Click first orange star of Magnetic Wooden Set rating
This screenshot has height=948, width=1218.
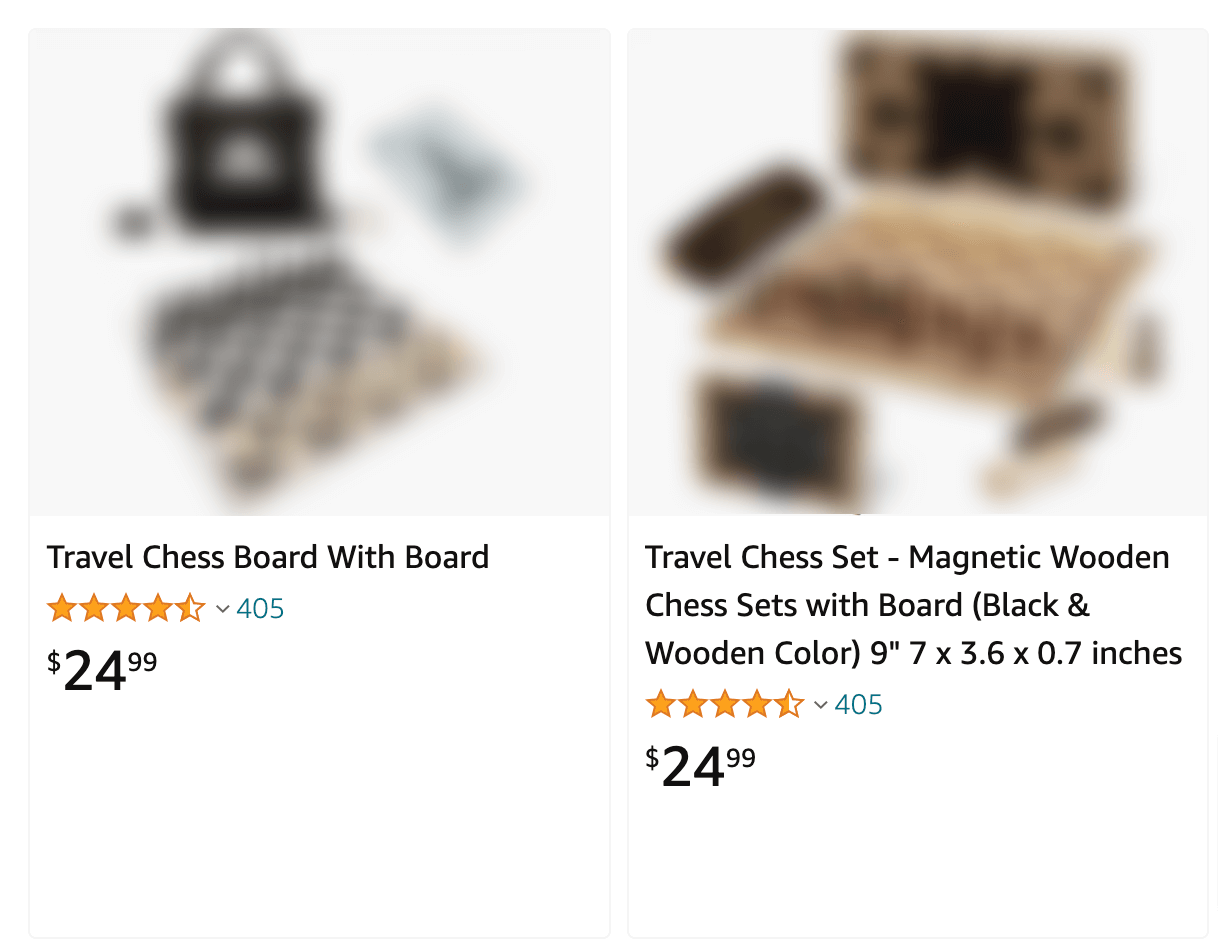(x=661, y=704)
